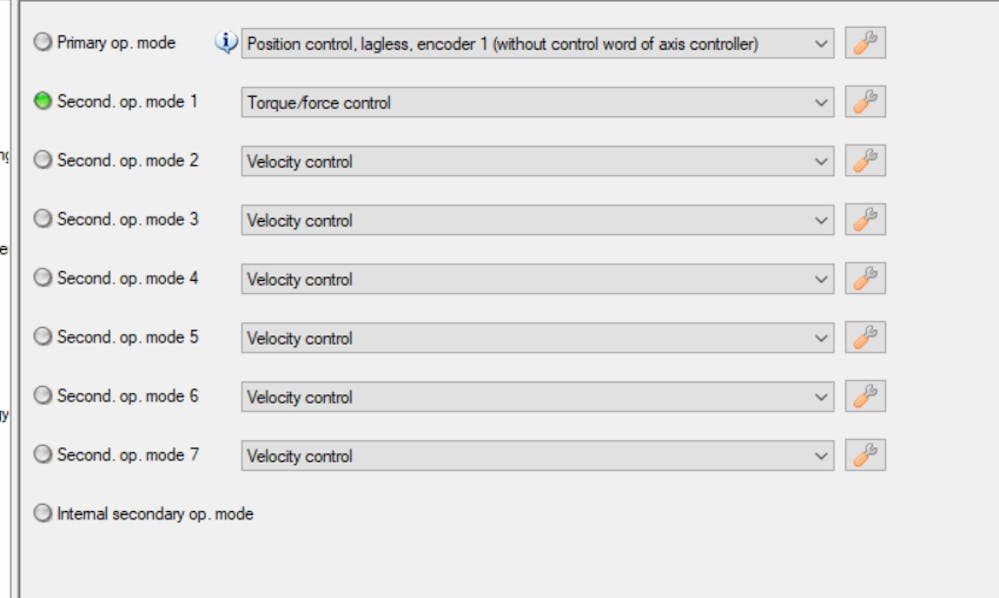Click the info icon beside Primary op. mode
This screenshot has width=999, height=598.
pos(227,43)
